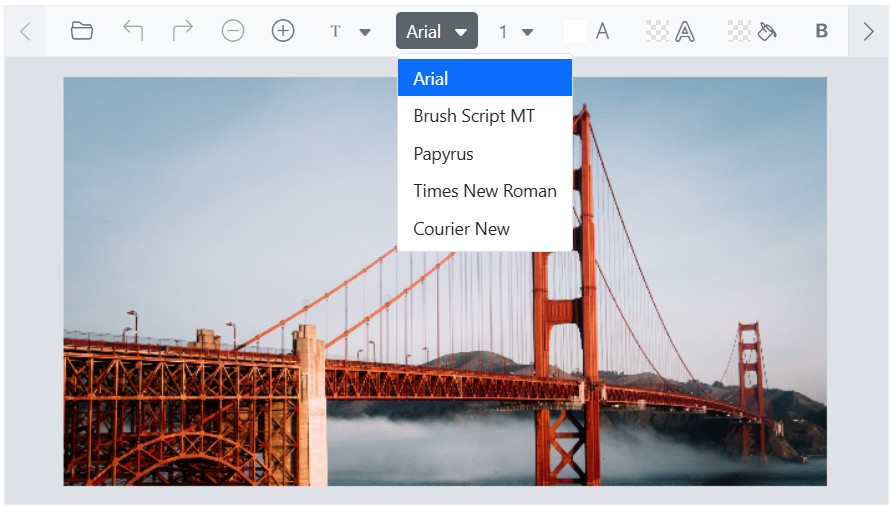This screenshot has height=507, width=892.
Task: Open the Arial font family dropdown
Action: coord(437,31)
